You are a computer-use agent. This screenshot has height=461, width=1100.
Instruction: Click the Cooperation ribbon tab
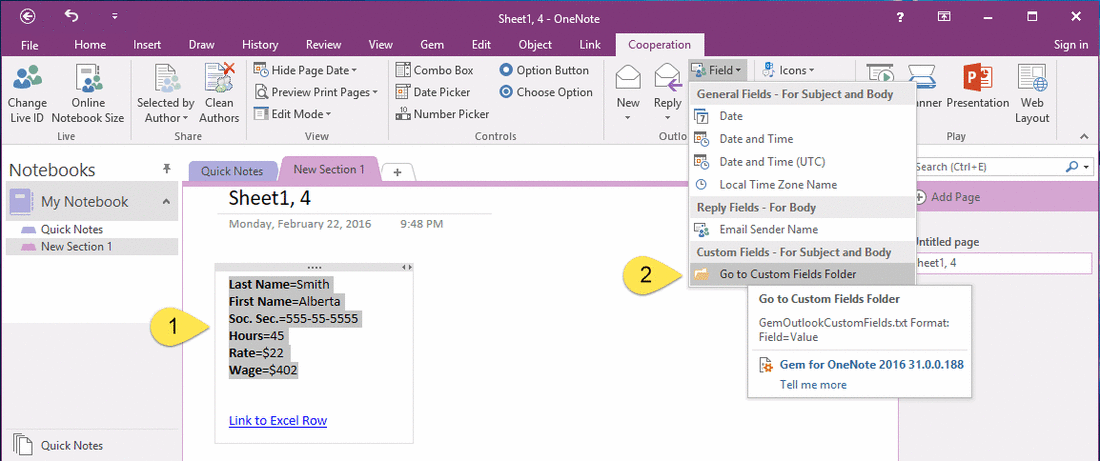[659, 45]
